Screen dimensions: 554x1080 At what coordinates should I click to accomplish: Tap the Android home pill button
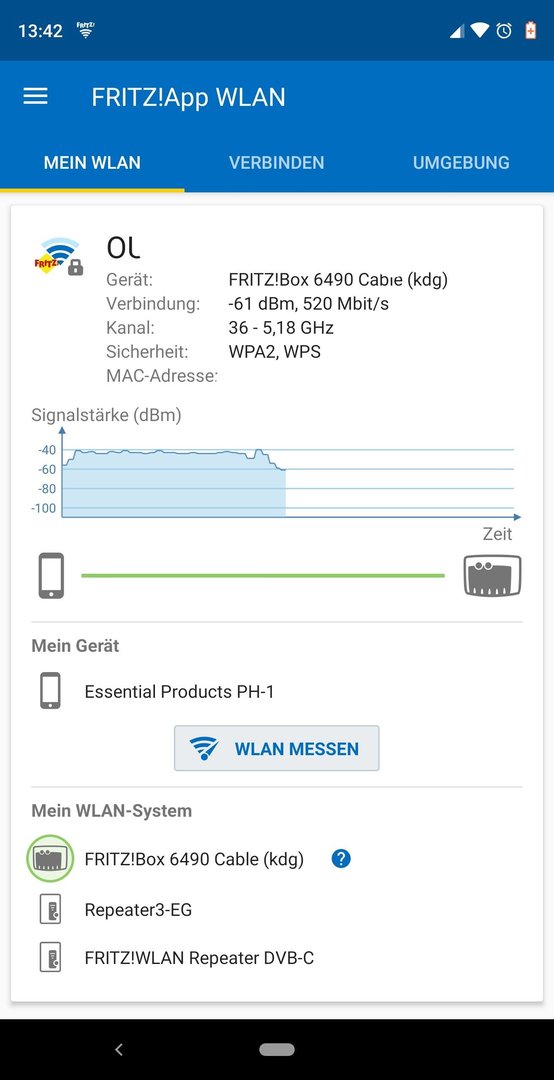pyautogui.click(x=277, y=1049)
